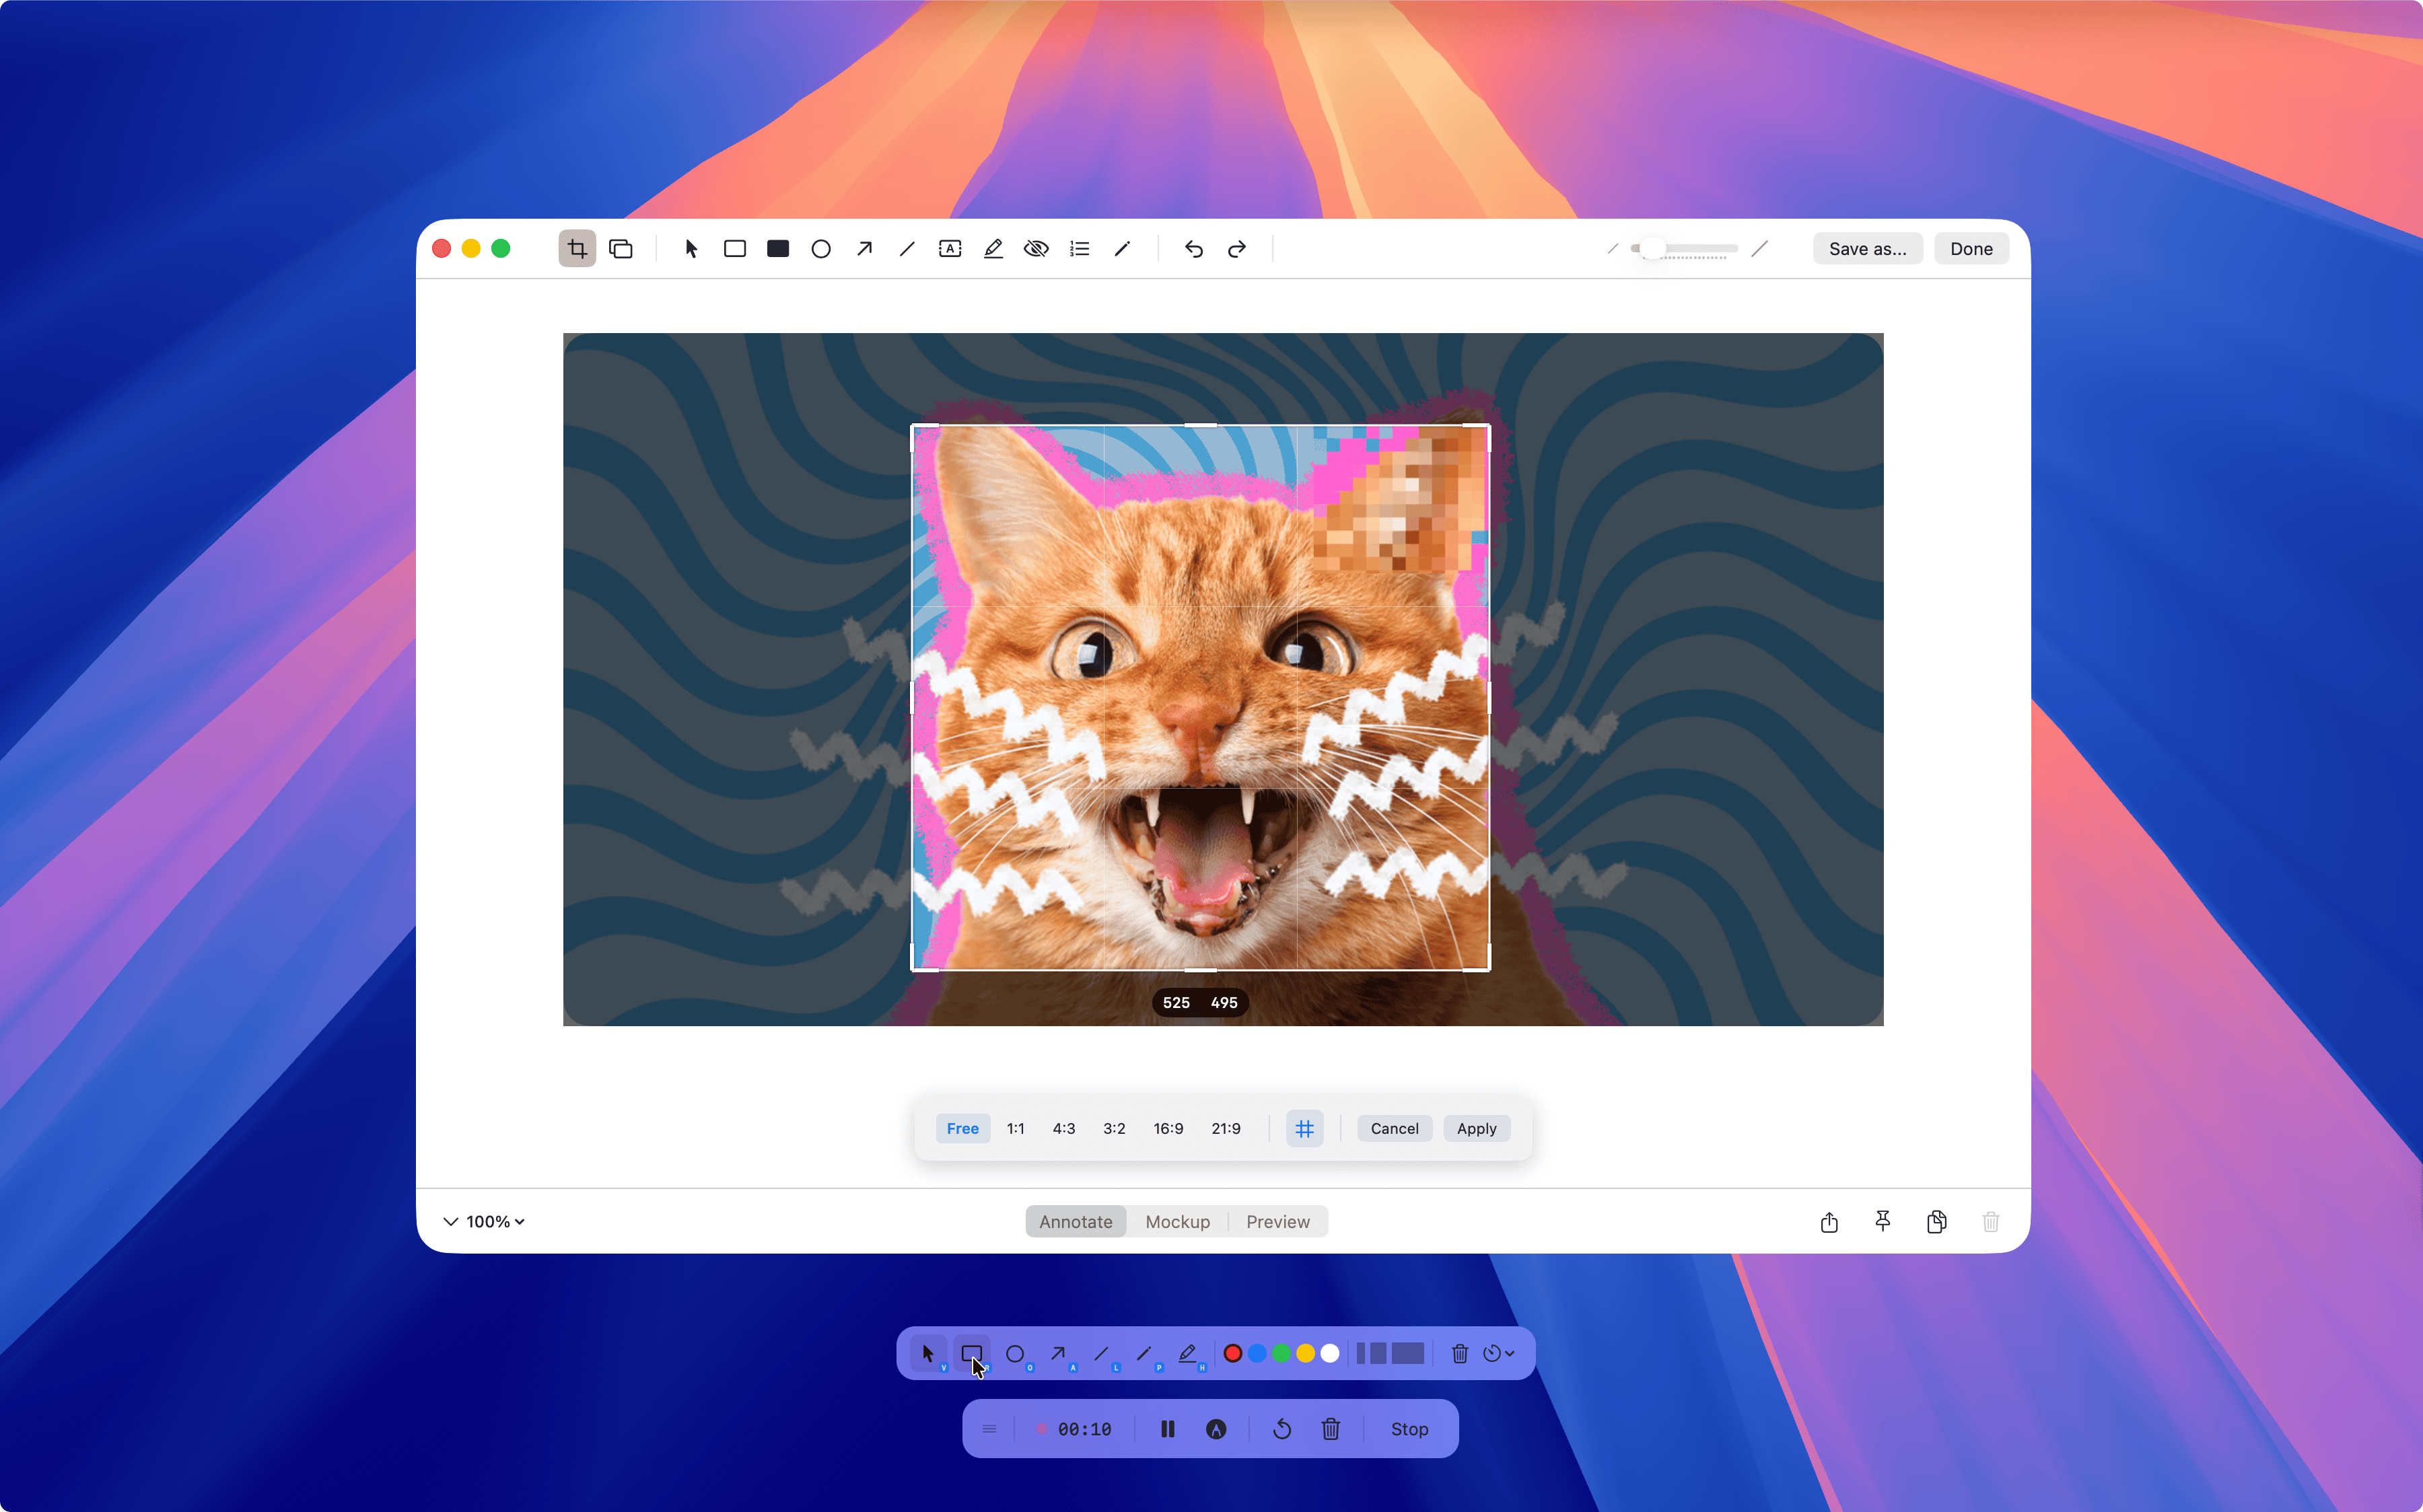Screen dimensions: 2423x1512
Task: Select the numbered list counter tool
Action: [x=1079, y=249]
